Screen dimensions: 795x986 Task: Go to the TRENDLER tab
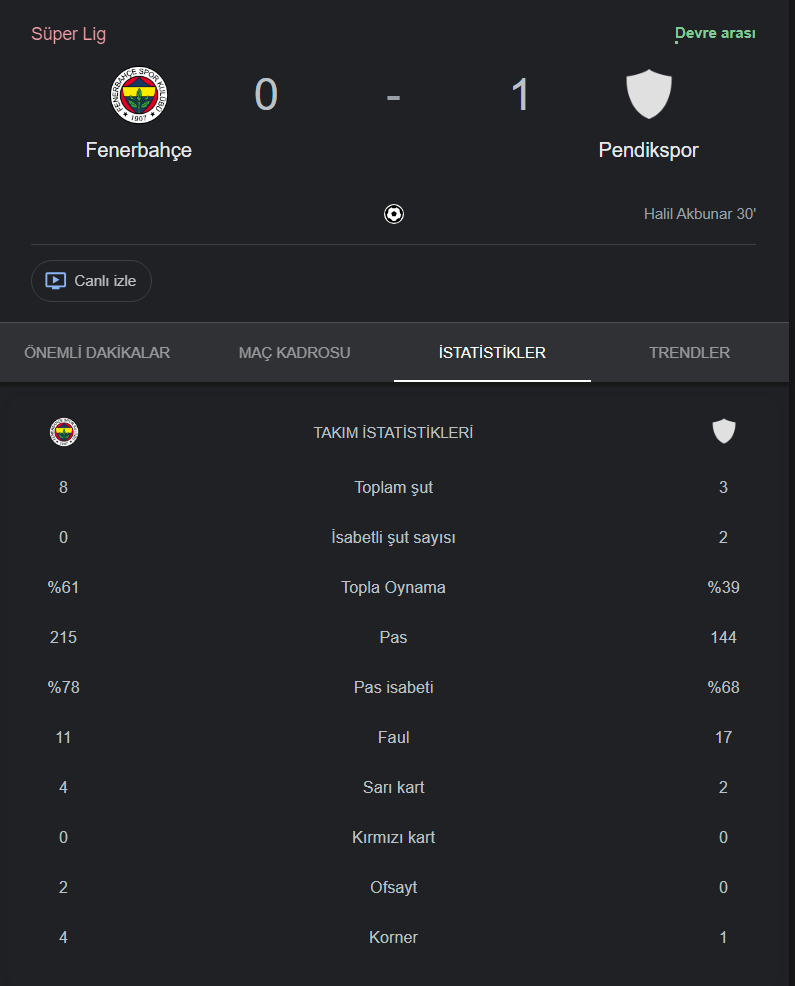coord(689,353)
